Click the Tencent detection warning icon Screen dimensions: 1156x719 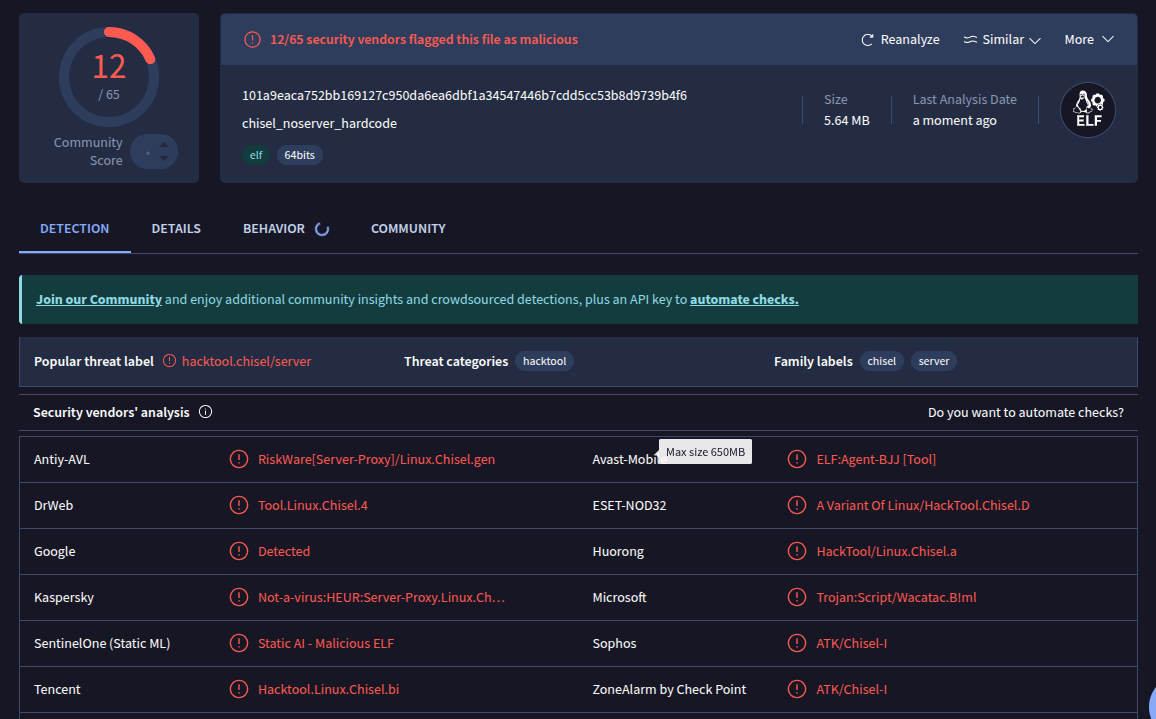(238, 689)
